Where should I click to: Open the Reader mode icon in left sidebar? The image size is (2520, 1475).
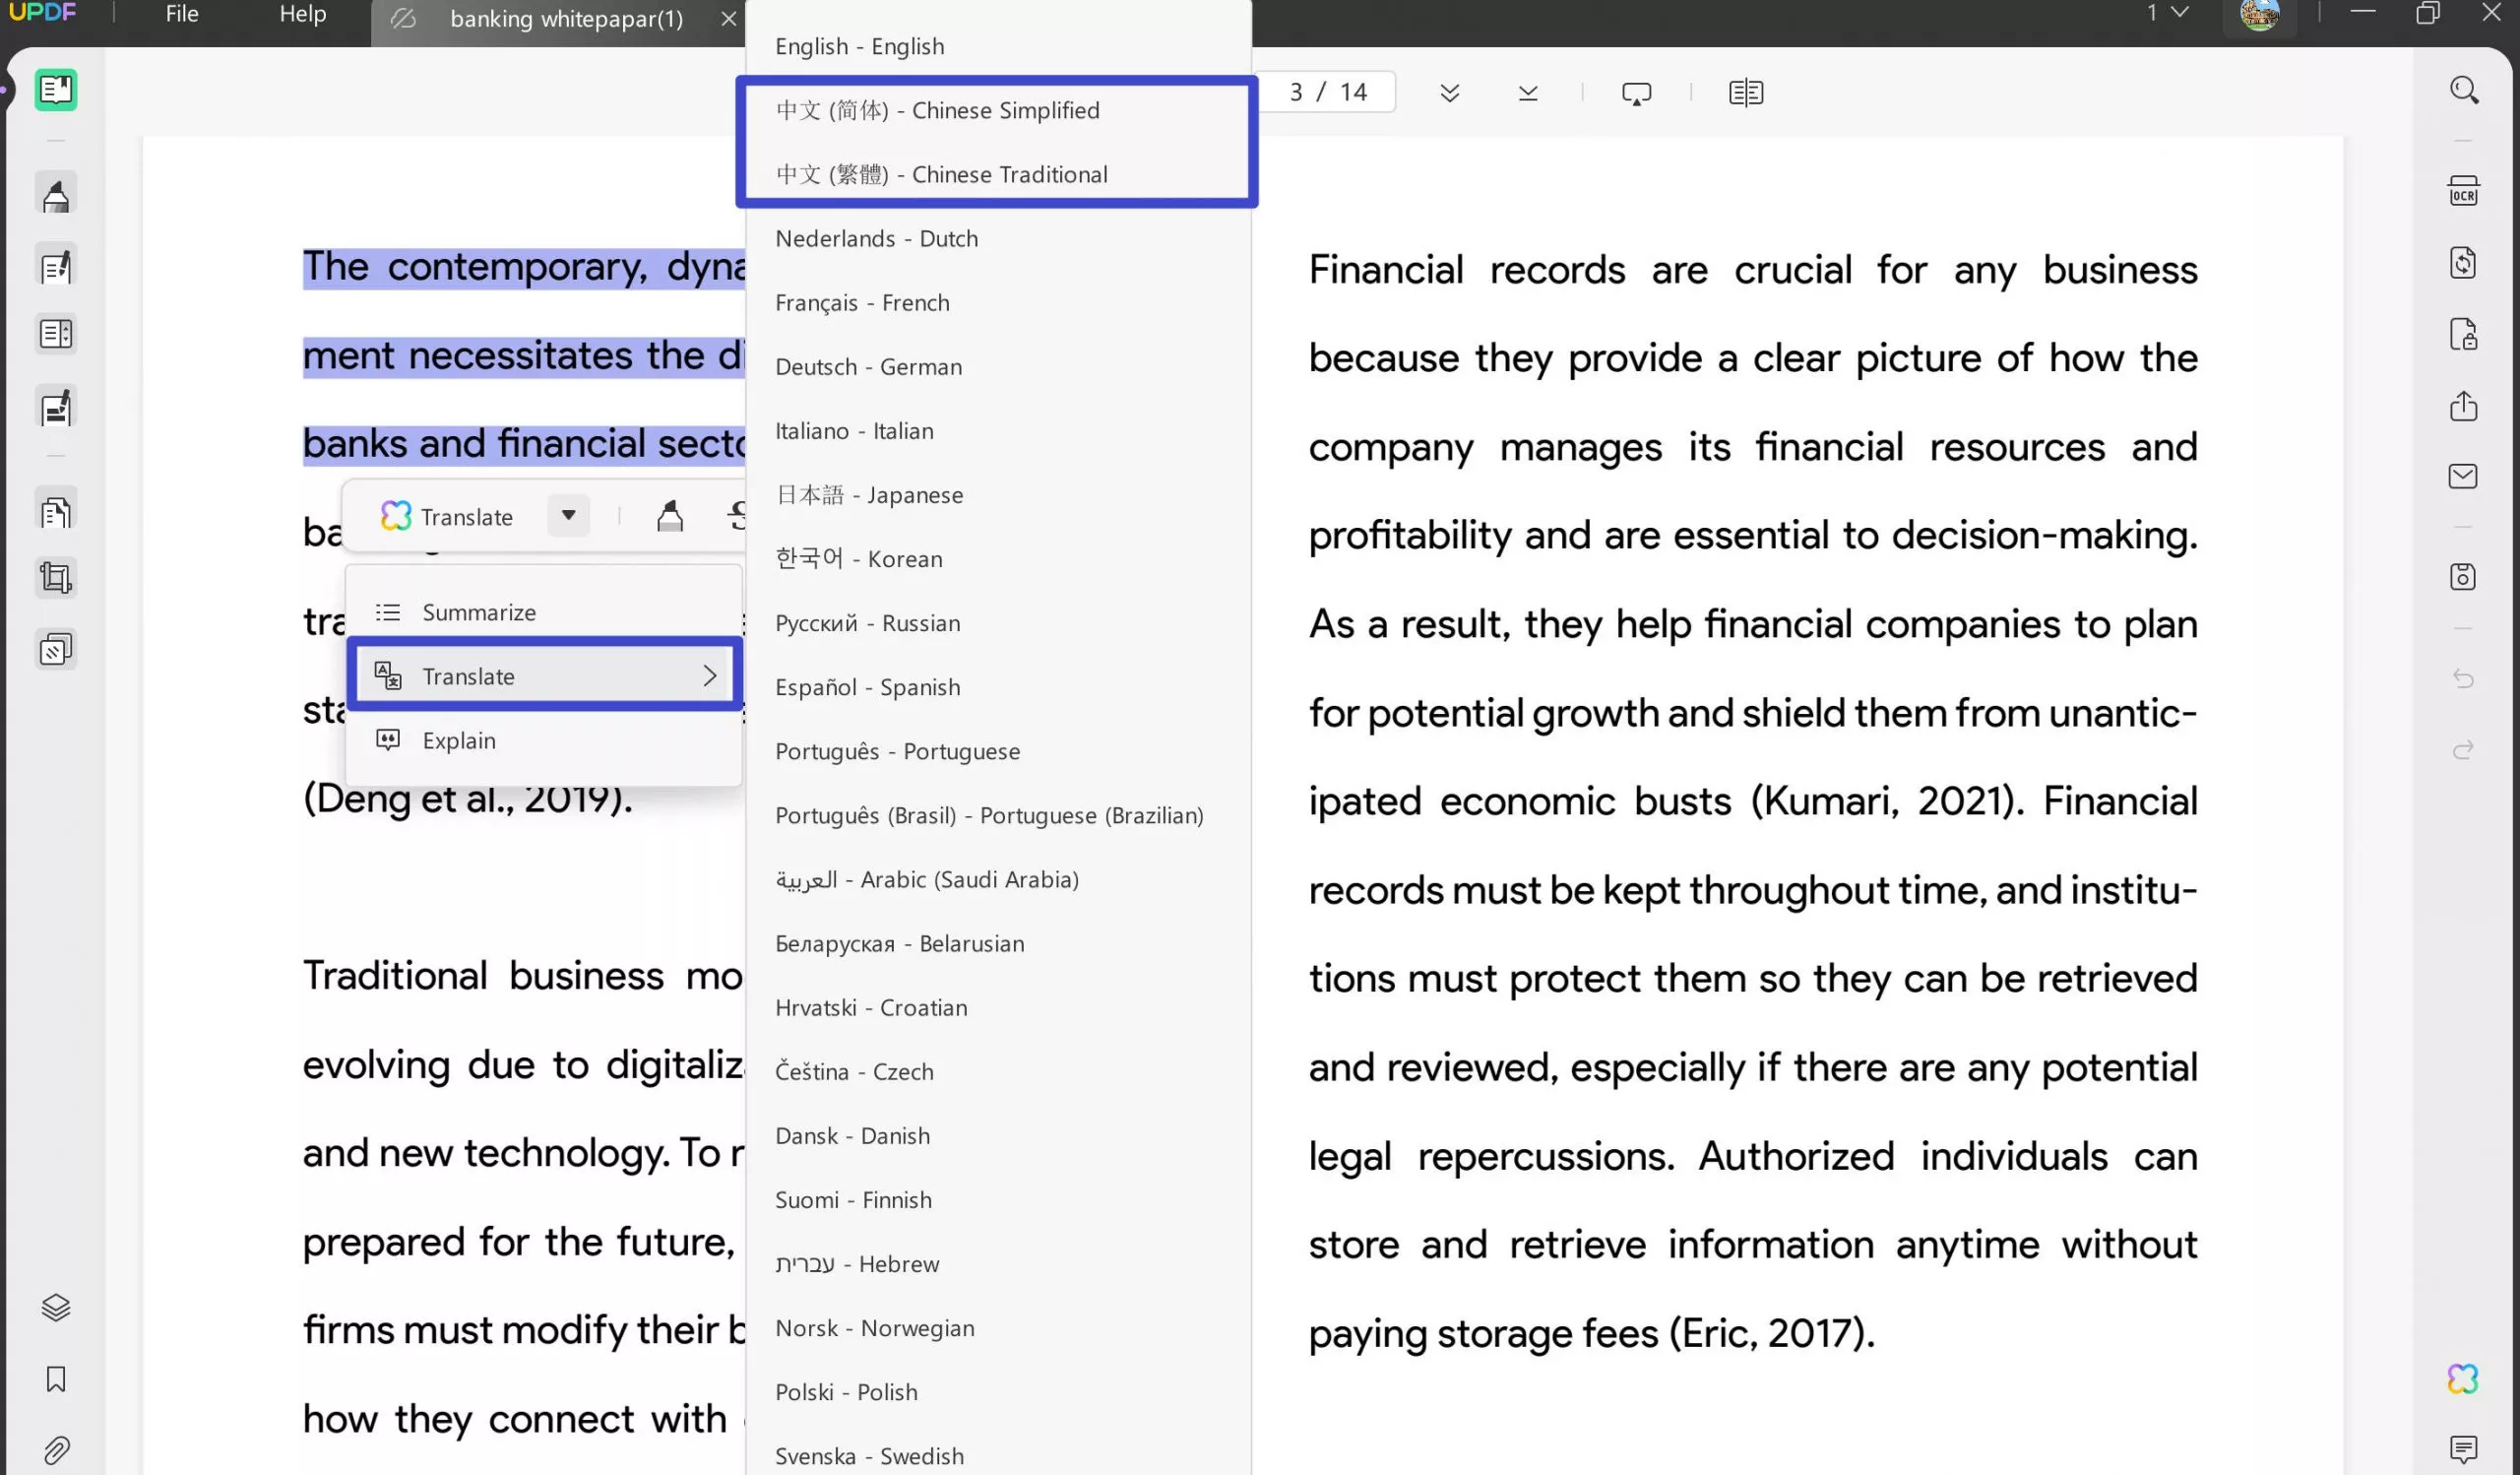(x=55, y=90)
